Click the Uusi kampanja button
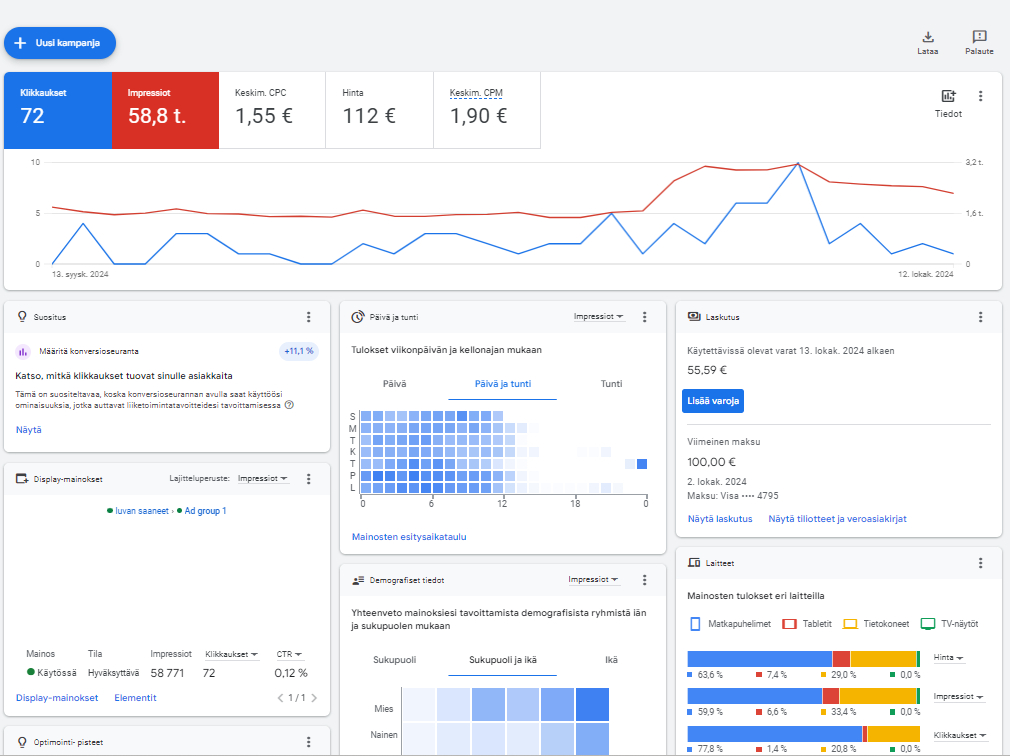 60,43
